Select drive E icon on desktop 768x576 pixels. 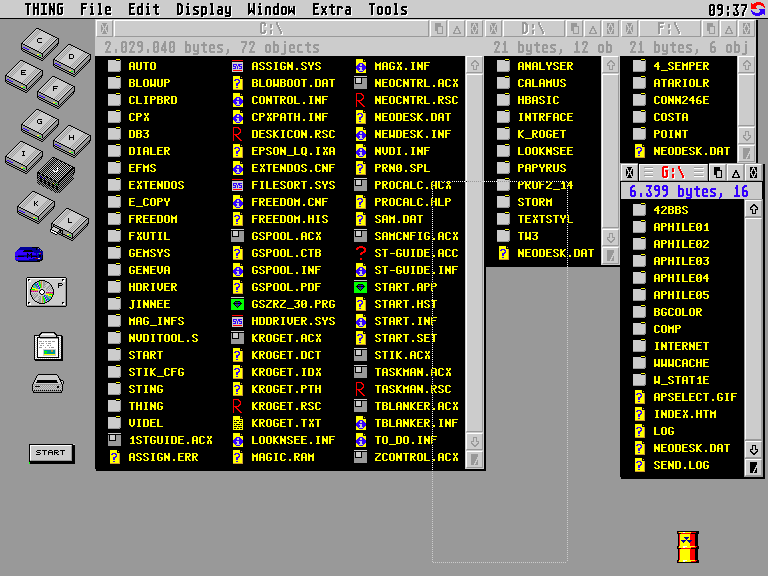(x=24, y=76)
